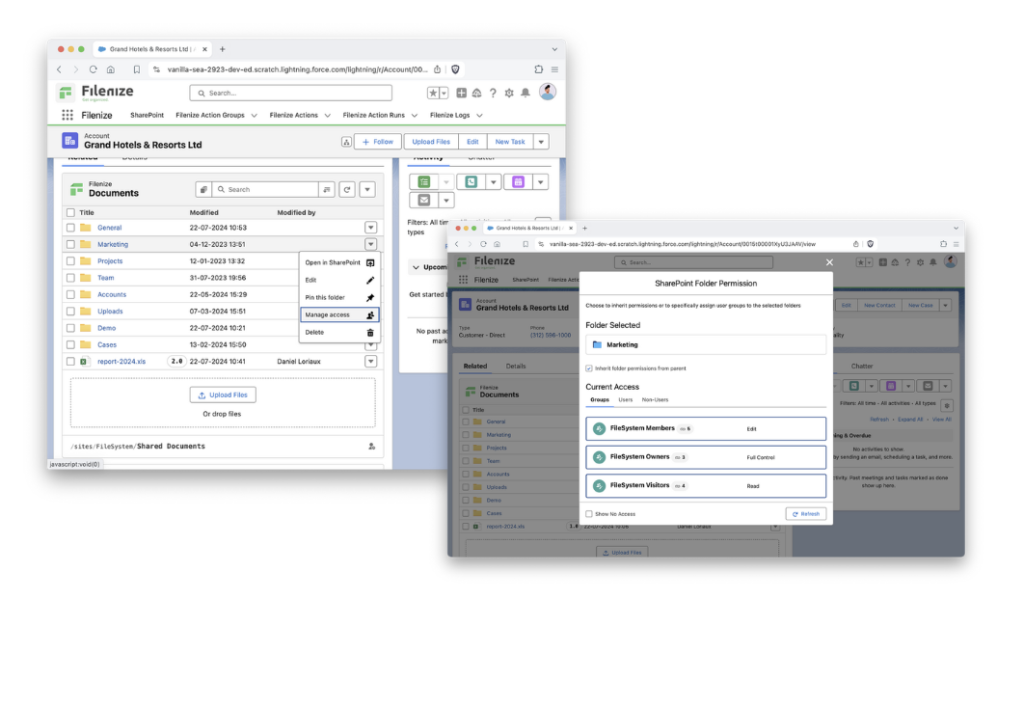1024x708 pixels.
Task: Close the SharePoint Folder Permission dialog
Action: pyautogui.click(x=829, y=262)
